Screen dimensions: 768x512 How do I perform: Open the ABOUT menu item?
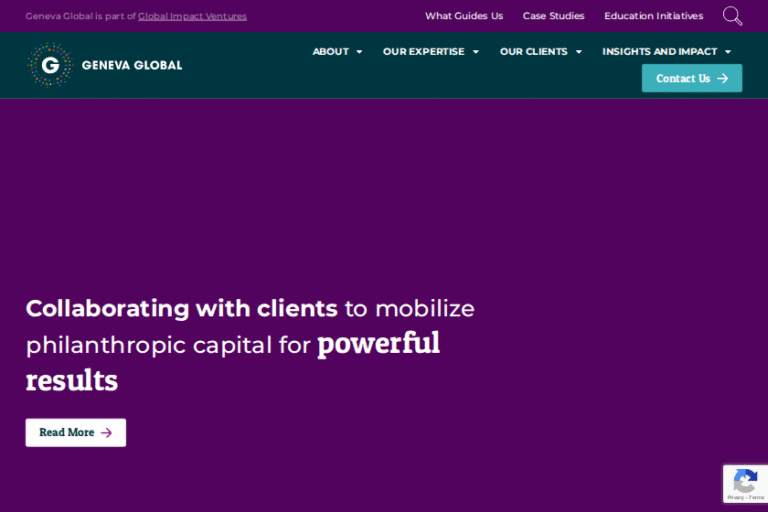pos(330,51)
